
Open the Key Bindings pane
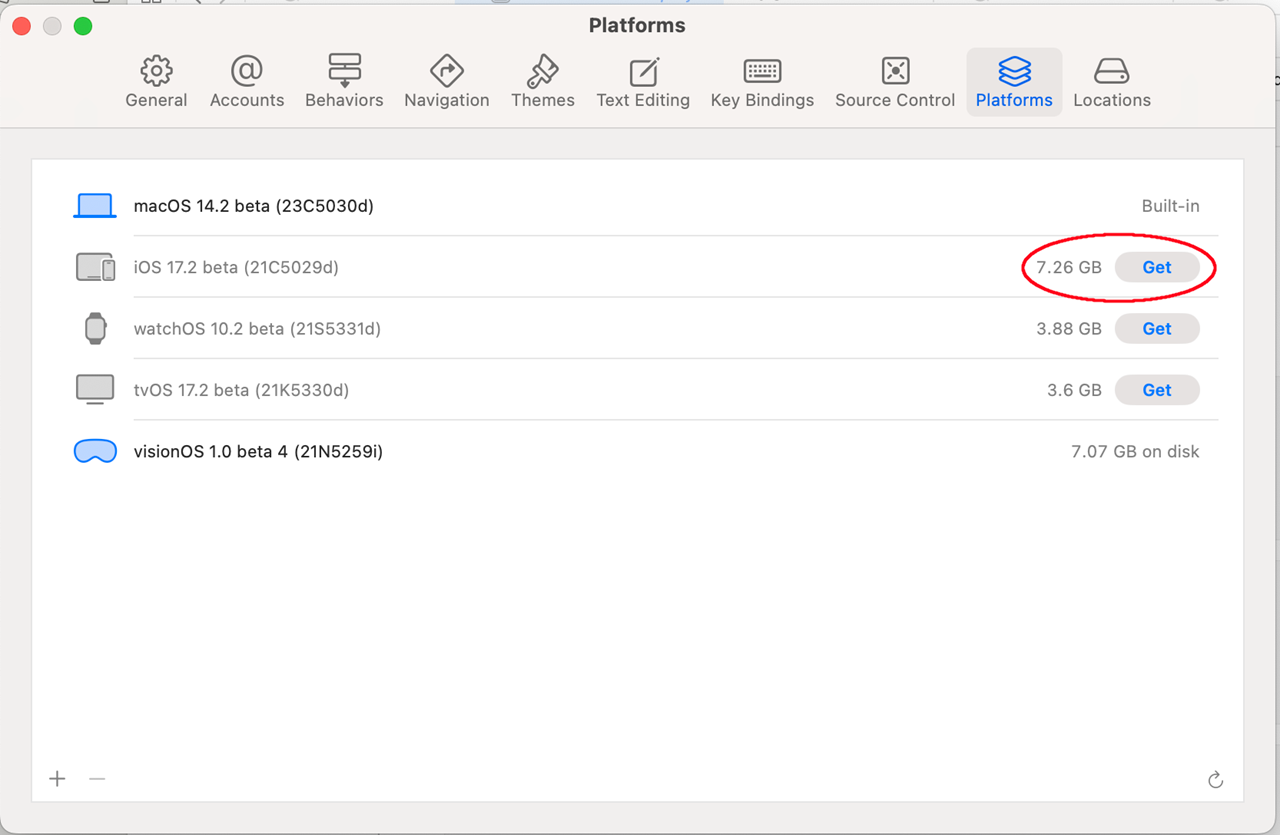[762, 82]
